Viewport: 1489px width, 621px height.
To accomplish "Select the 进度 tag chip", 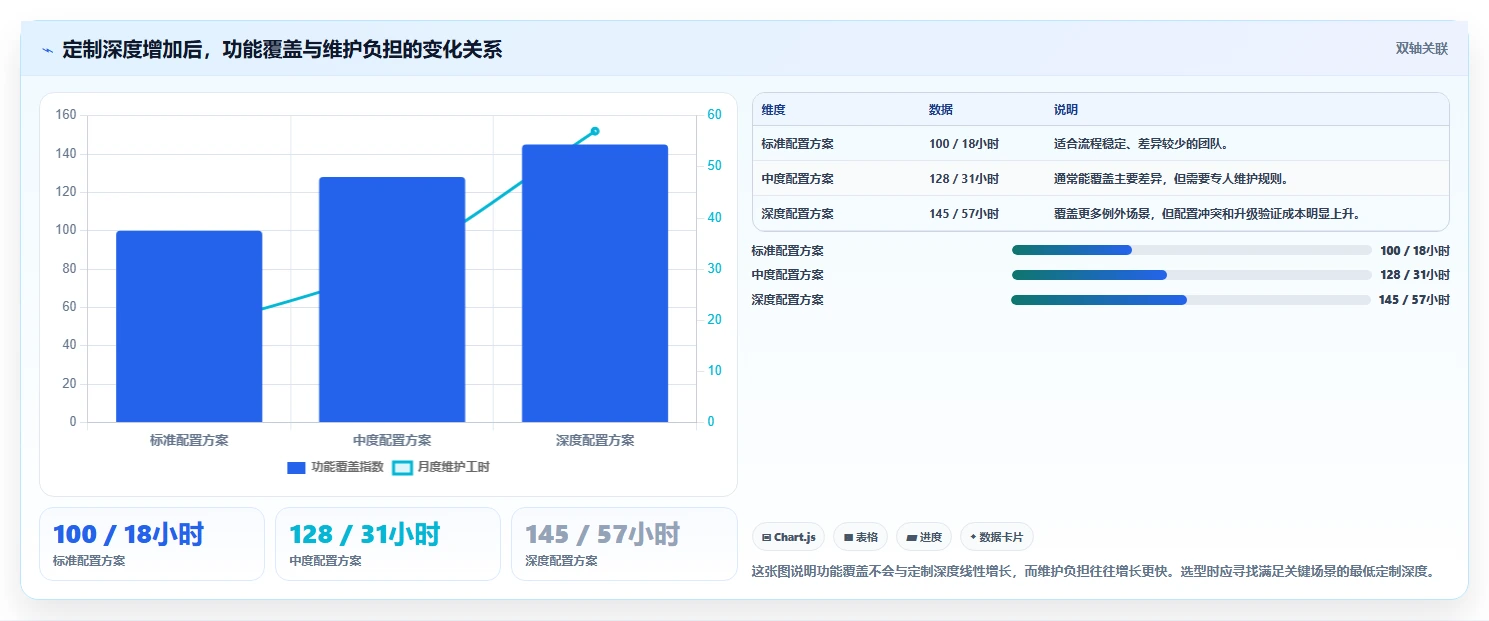I will (x=924, y=537).
